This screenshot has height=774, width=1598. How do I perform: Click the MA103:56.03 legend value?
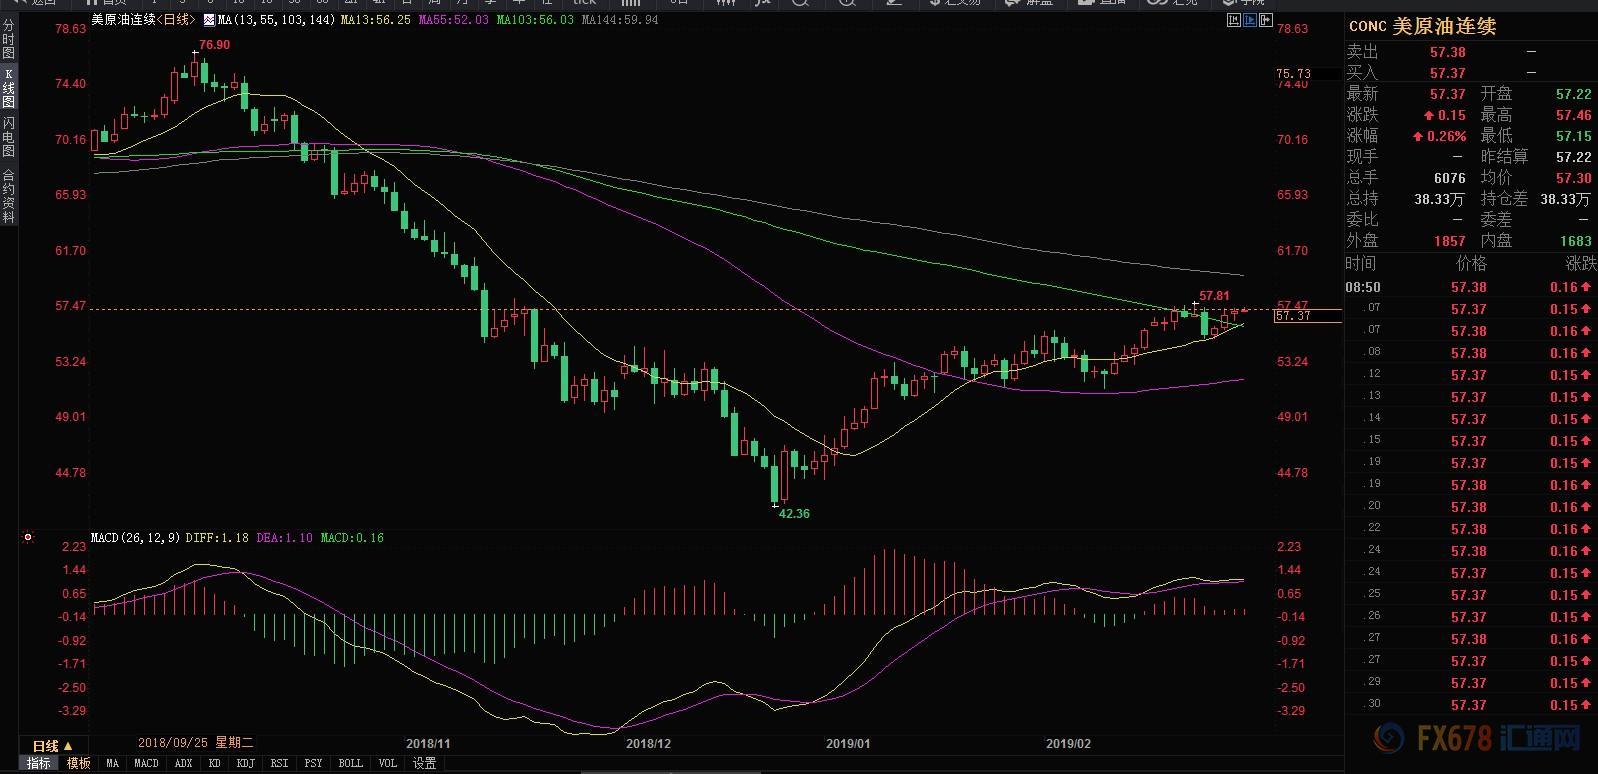(535, 19)
